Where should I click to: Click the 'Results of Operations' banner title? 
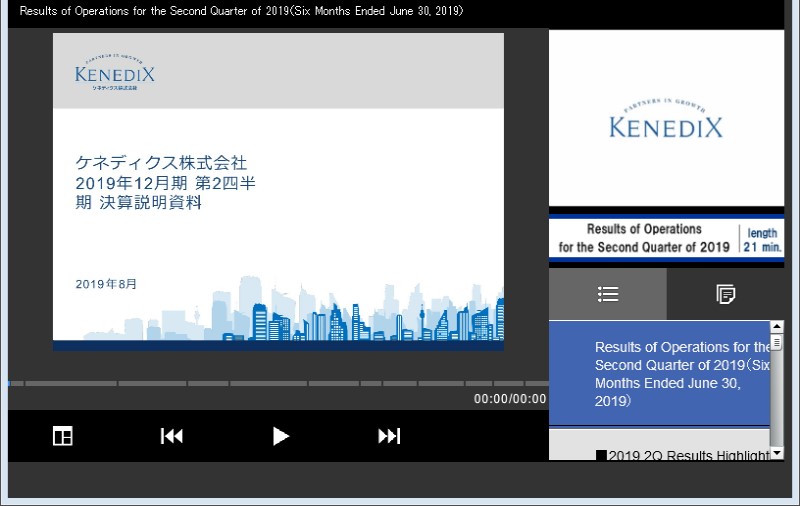pos(644,238)
